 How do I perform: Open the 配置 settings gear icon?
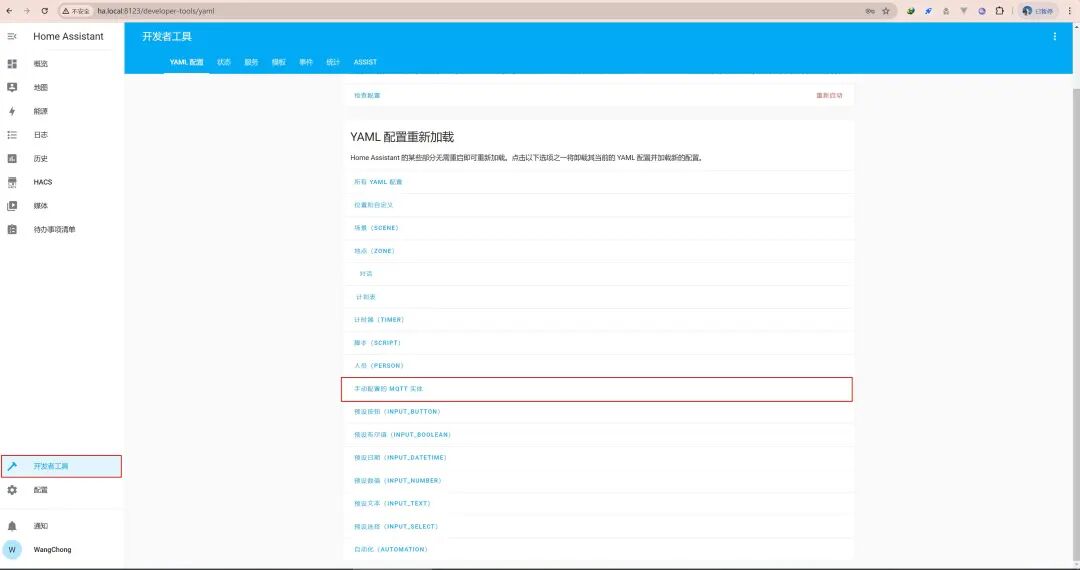coord(12,490)
